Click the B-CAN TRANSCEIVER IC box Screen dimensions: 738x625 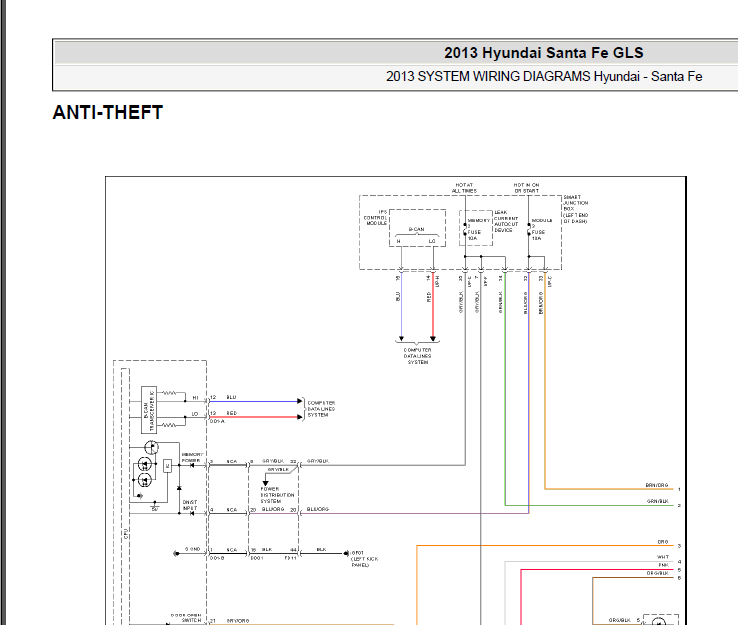(x=149, y=410)
